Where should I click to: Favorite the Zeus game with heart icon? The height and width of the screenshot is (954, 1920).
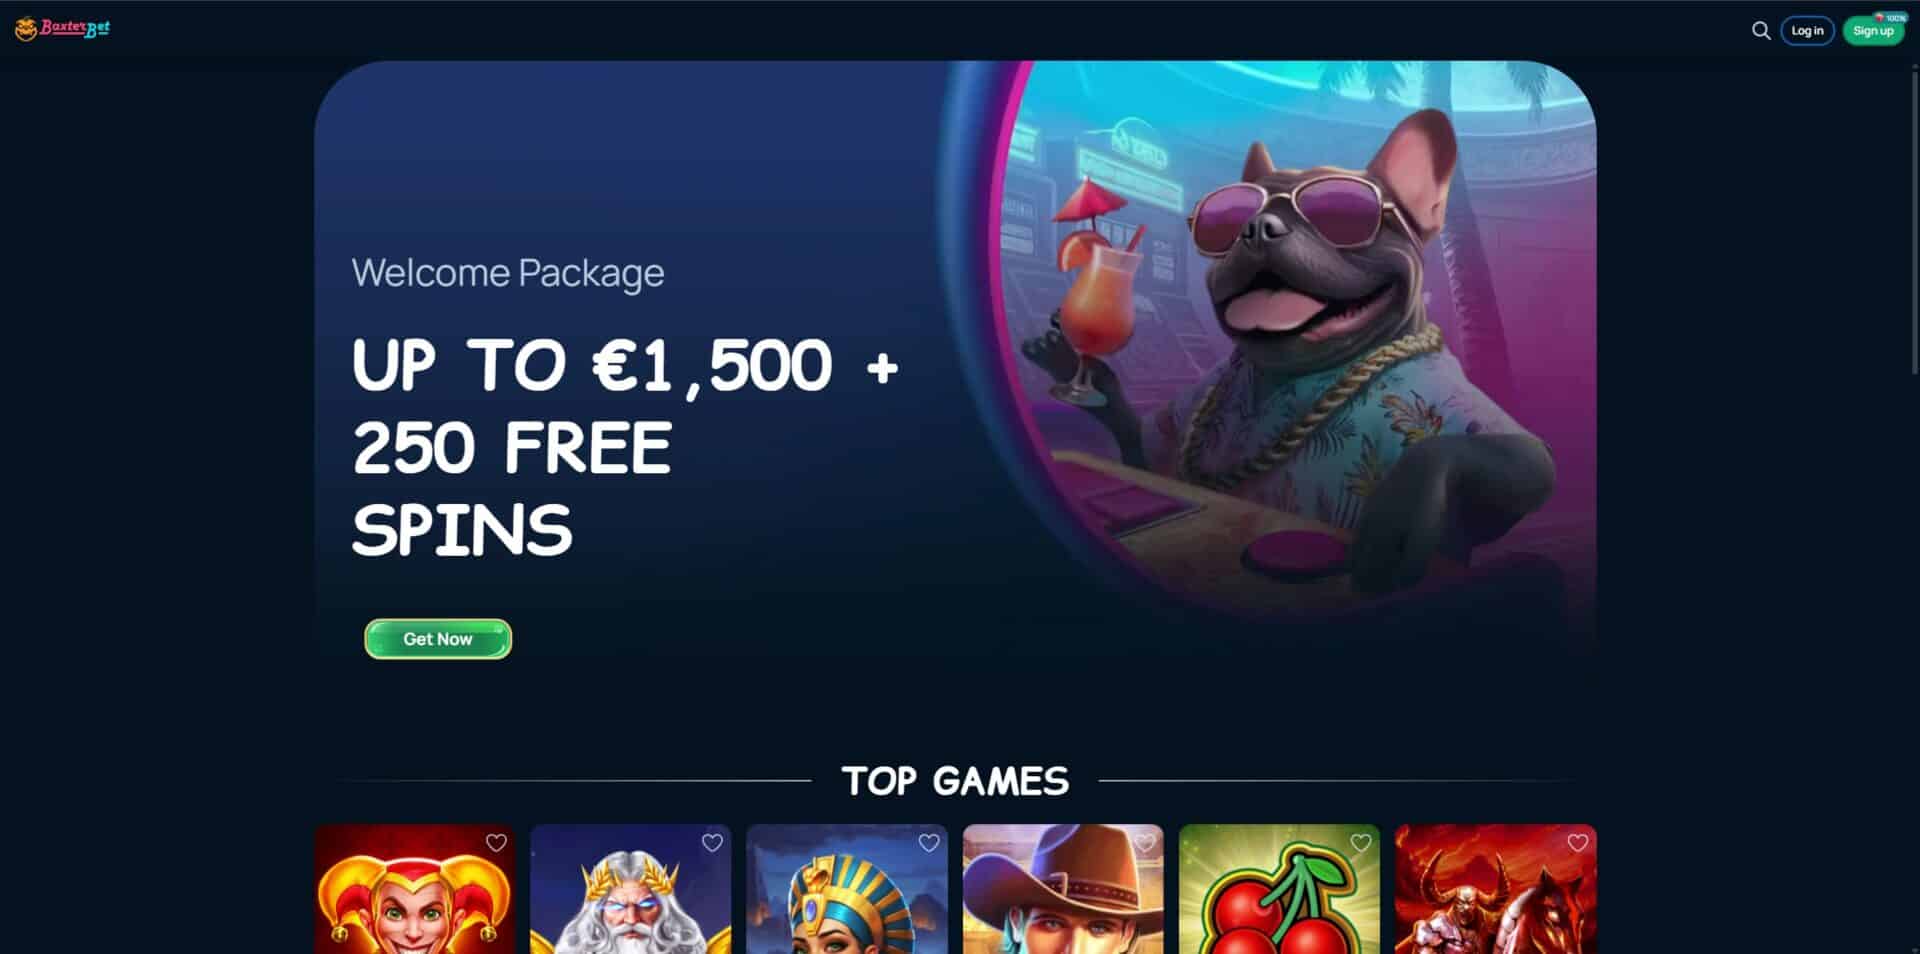(x=712, y=843)
